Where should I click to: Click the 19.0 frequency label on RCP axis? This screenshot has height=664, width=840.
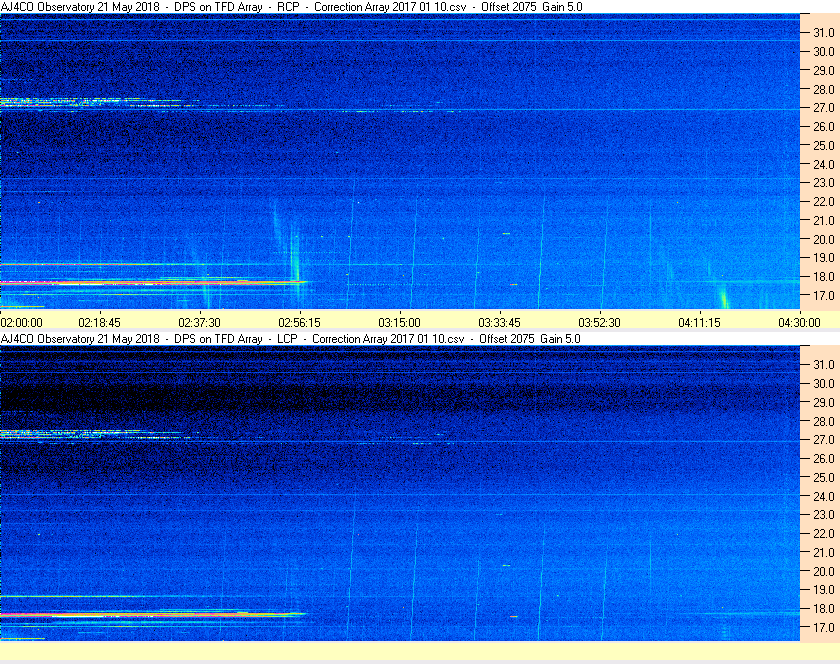pyautogui.click(x=824, y=258)
